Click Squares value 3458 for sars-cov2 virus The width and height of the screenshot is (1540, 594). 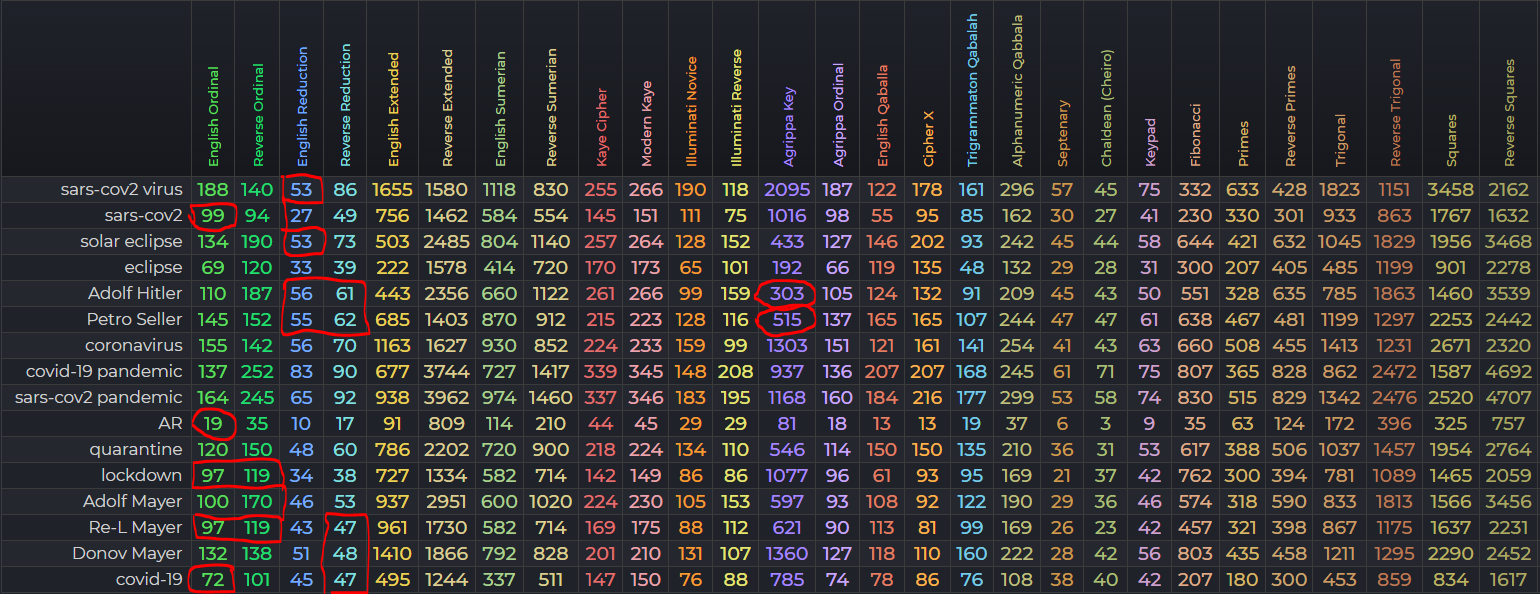(x=1452, y=189)
